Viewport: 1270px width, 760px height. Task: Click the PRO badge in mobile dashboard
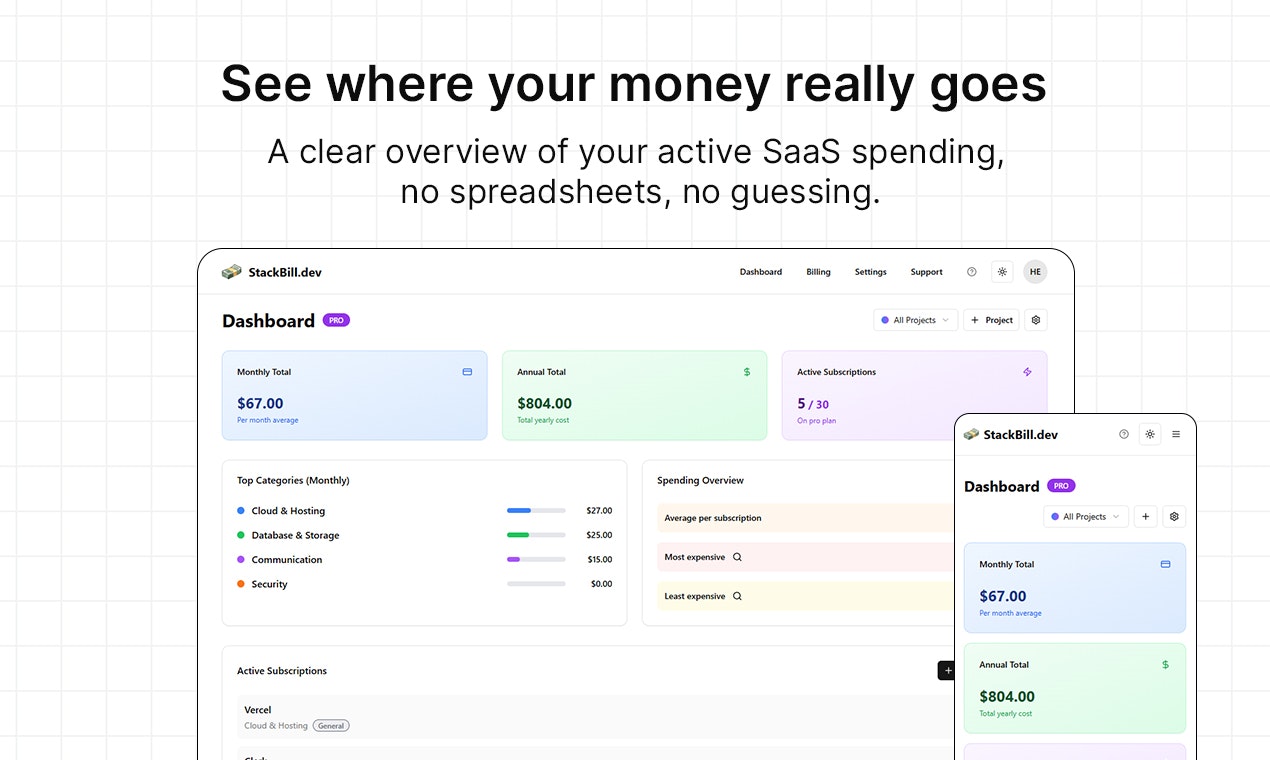coord(1061,486)
